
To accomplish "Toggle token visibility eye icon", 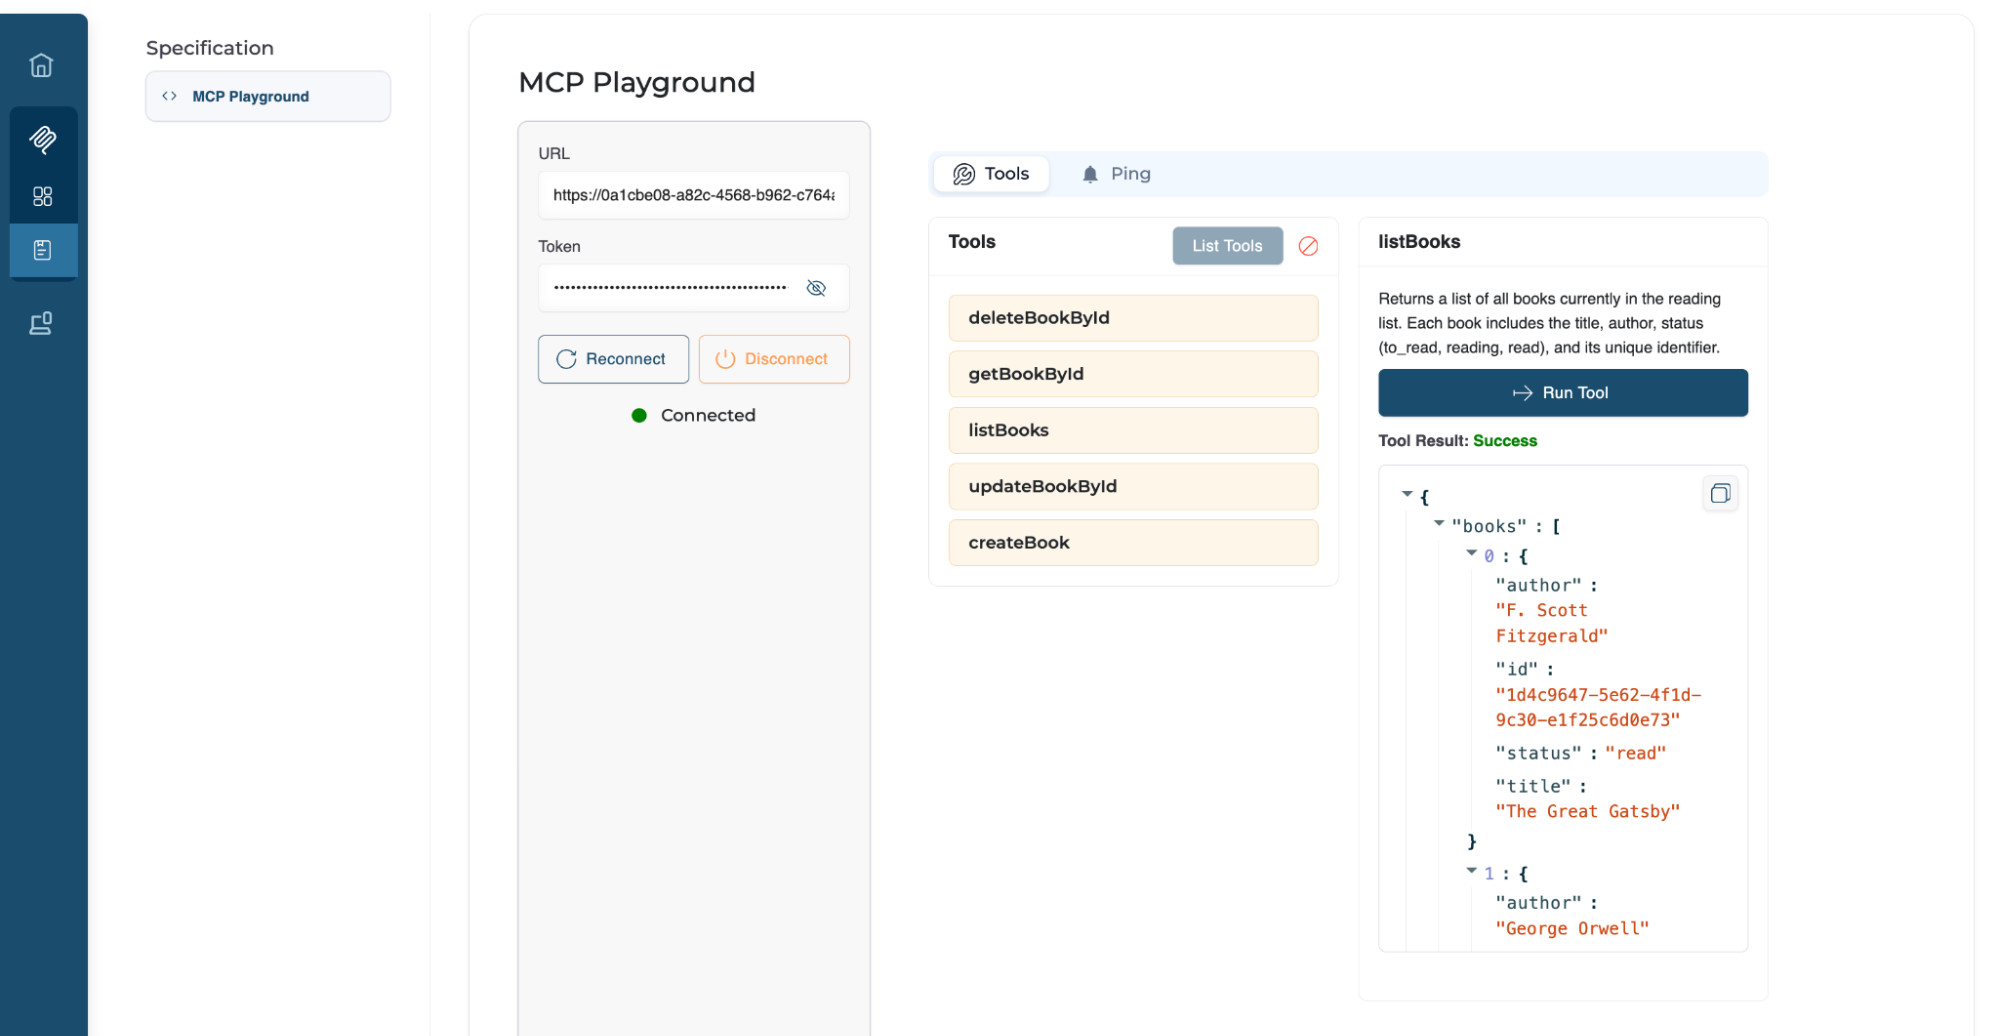I will 815,288.
